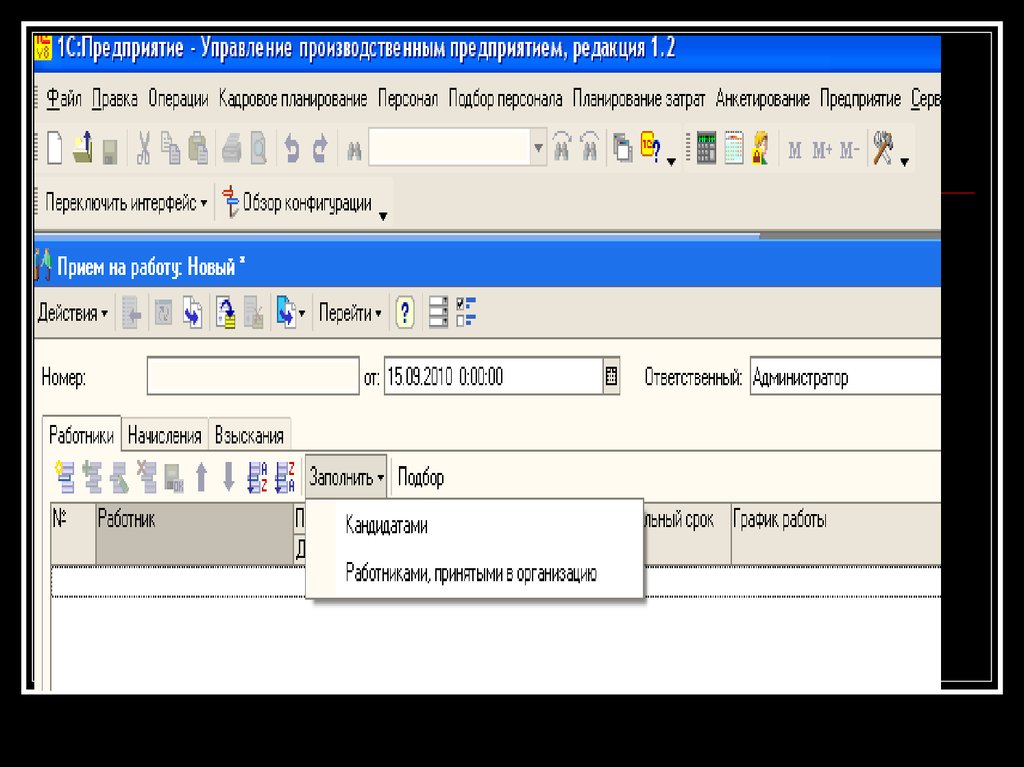Viewport: 1024px width, 767px height.
Task: Click Add row icon in Работники table
Action: (67, 478)
